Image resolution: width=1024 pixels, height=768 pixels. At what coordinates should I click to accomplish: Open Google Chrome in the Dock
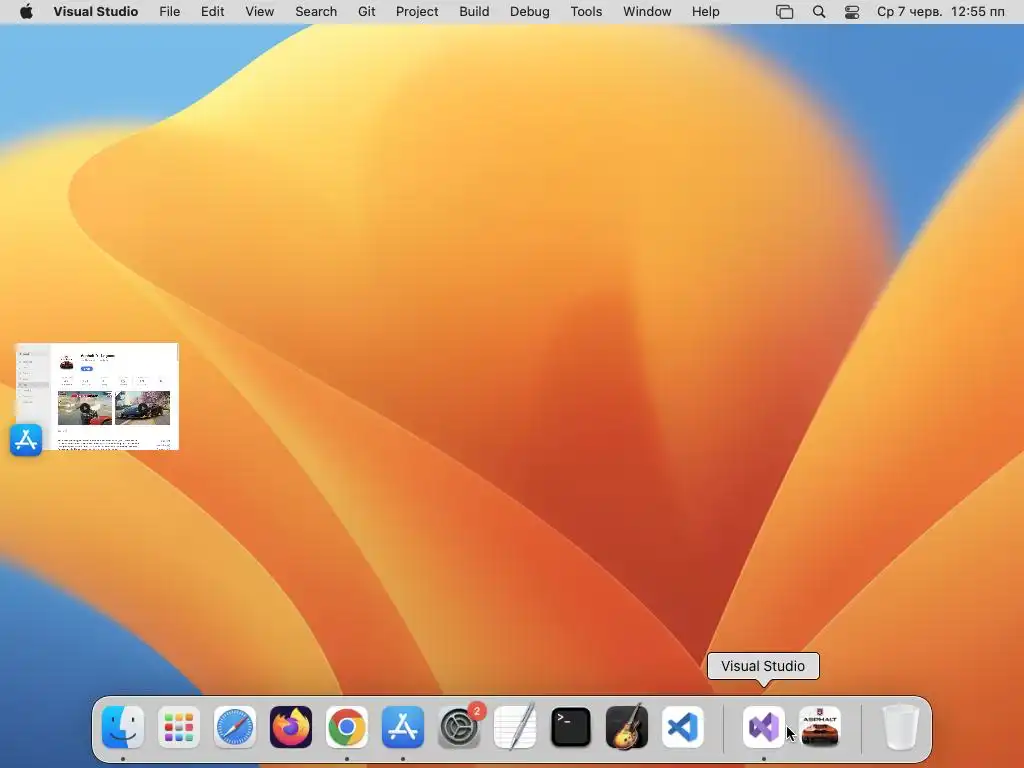(x=347, y=727)
